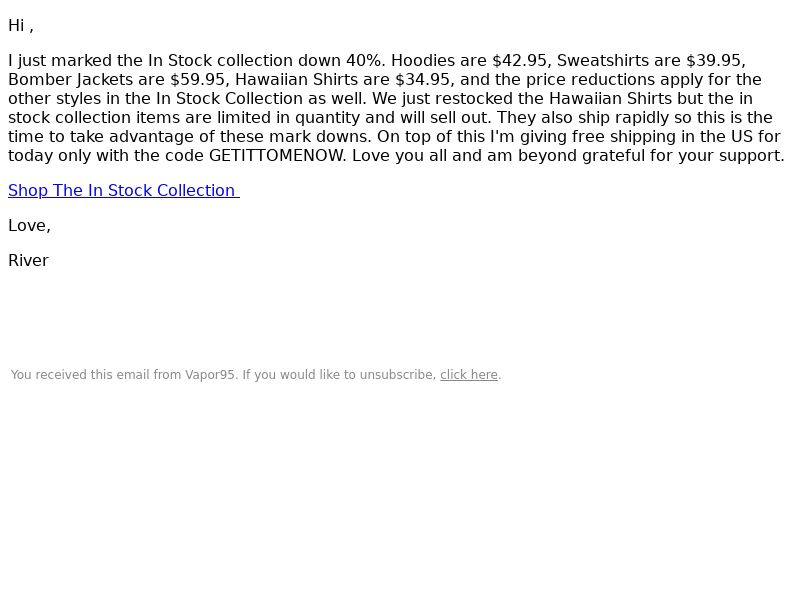800x600 pixels.
Task: Click the 'Hi ,' greeting line
Action: pyautogui.click(x=21, y=26)
